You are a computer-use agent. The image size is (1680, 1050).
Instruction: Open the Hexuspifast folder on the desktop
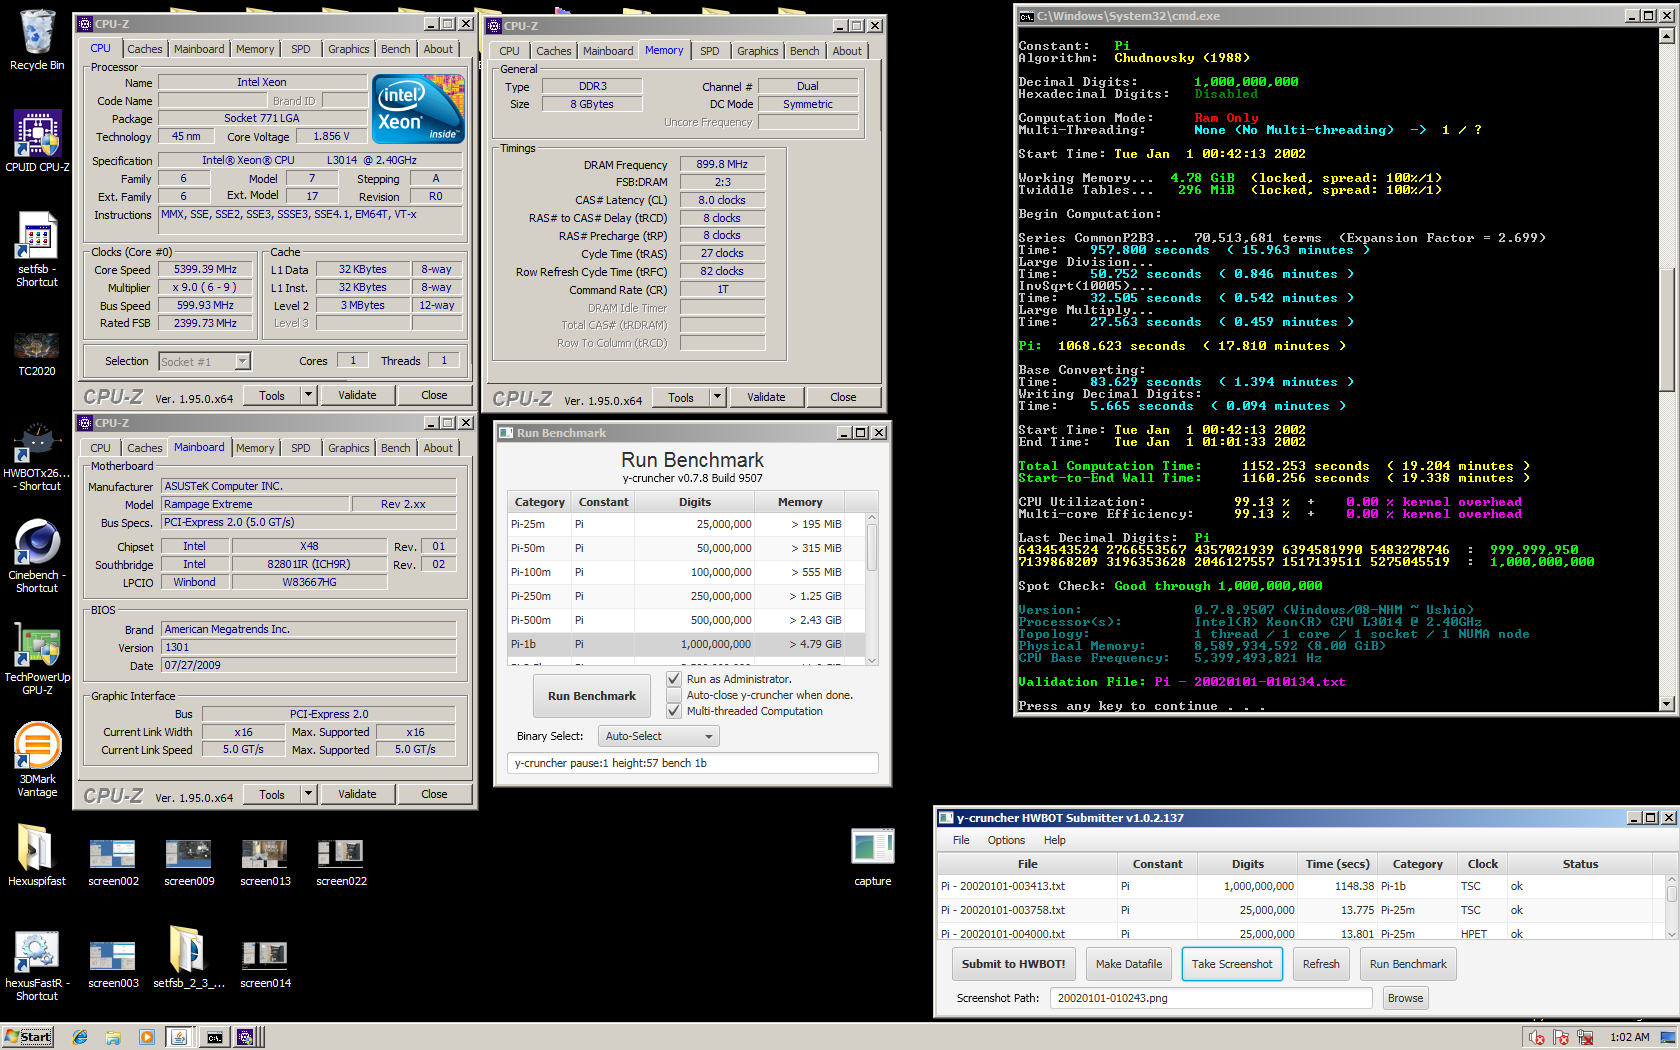click(x=37, y=855)
